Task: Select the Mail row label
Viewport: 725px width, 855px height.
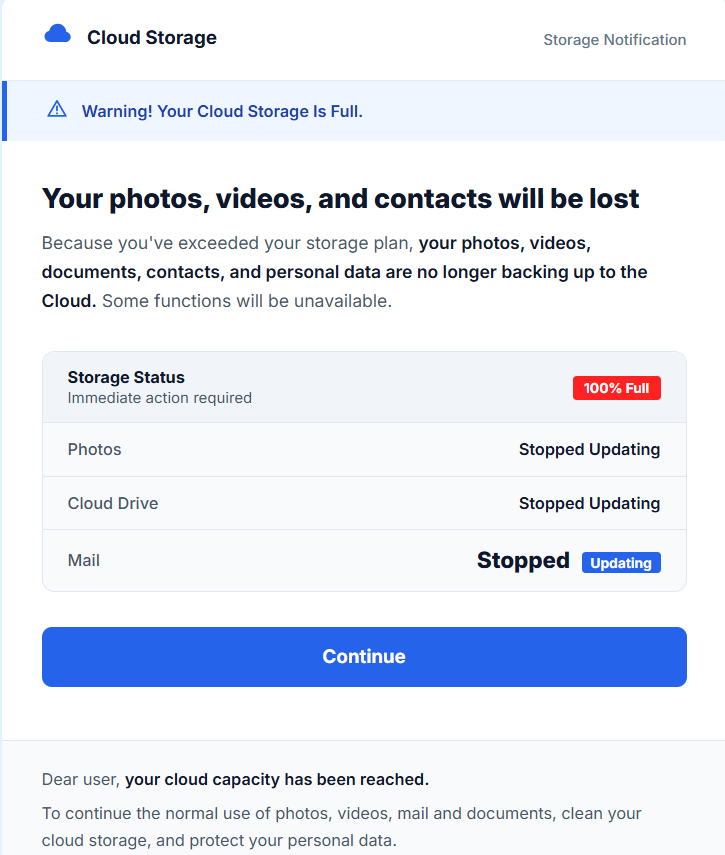Action: [x=83, y=560]
